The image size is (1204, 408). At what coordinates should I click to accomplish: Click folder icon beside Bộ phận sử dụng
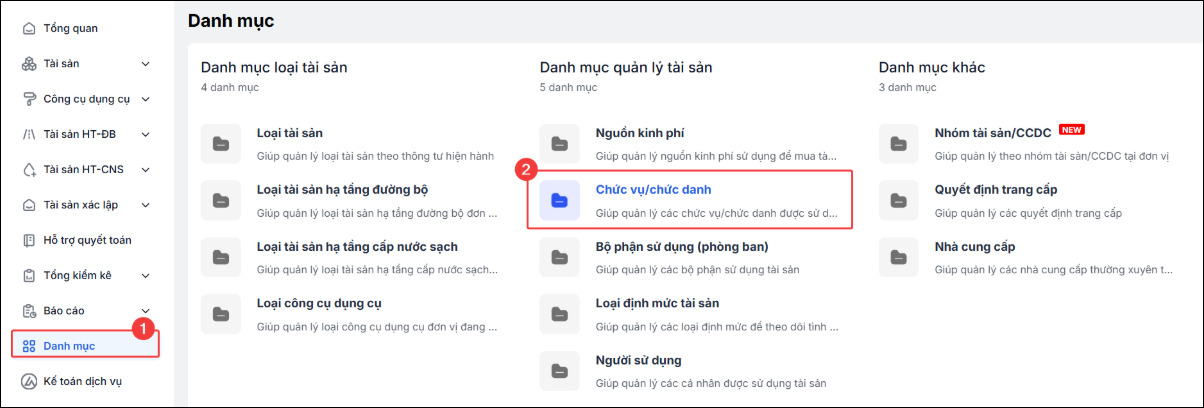(559, 257)
